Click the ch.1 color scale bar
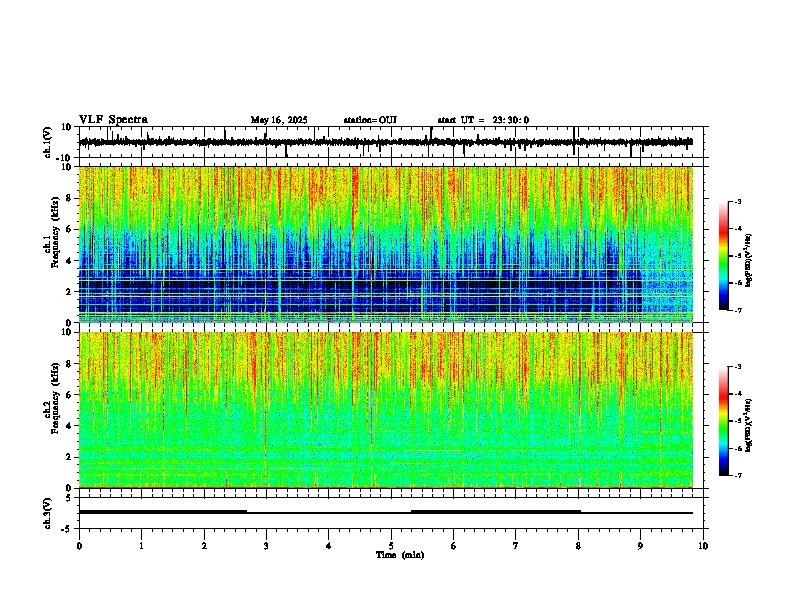 tap(724, 256)
